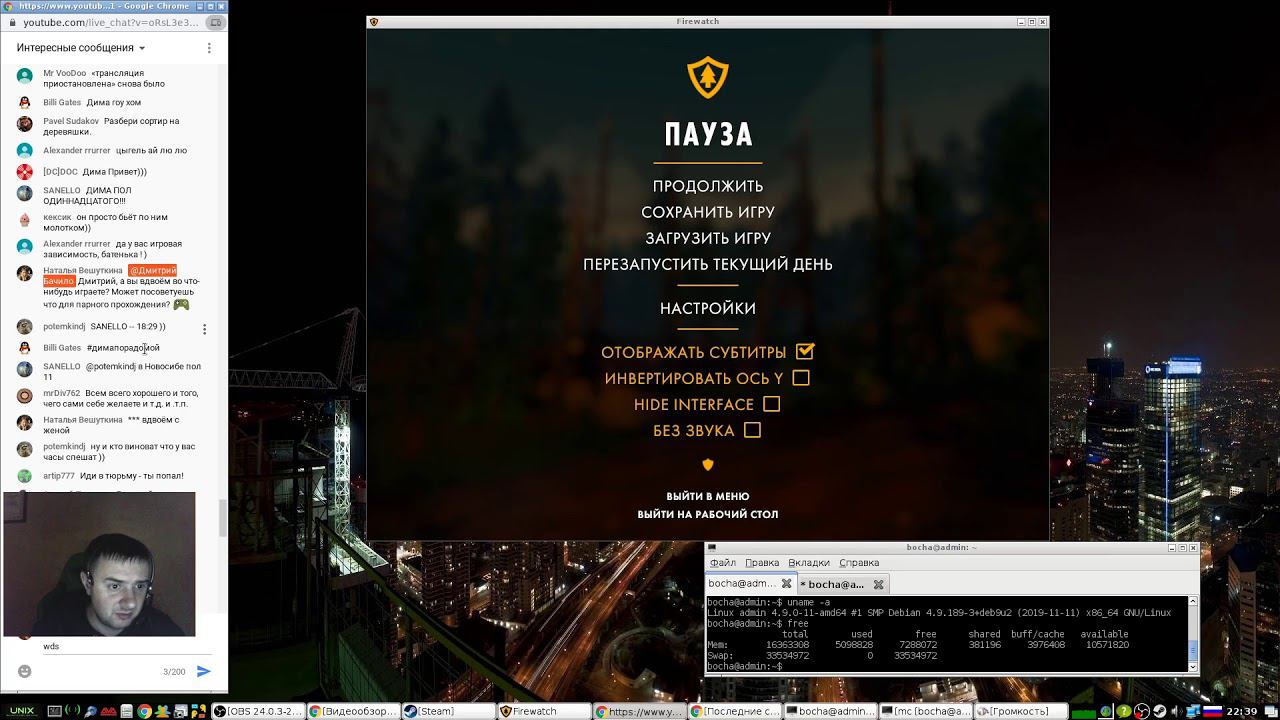Enable ИНВЕРТИРОВАТЬ ОСЬ Y checkbox
Viewport: 1280px width, 720px height.
point(801,378)
